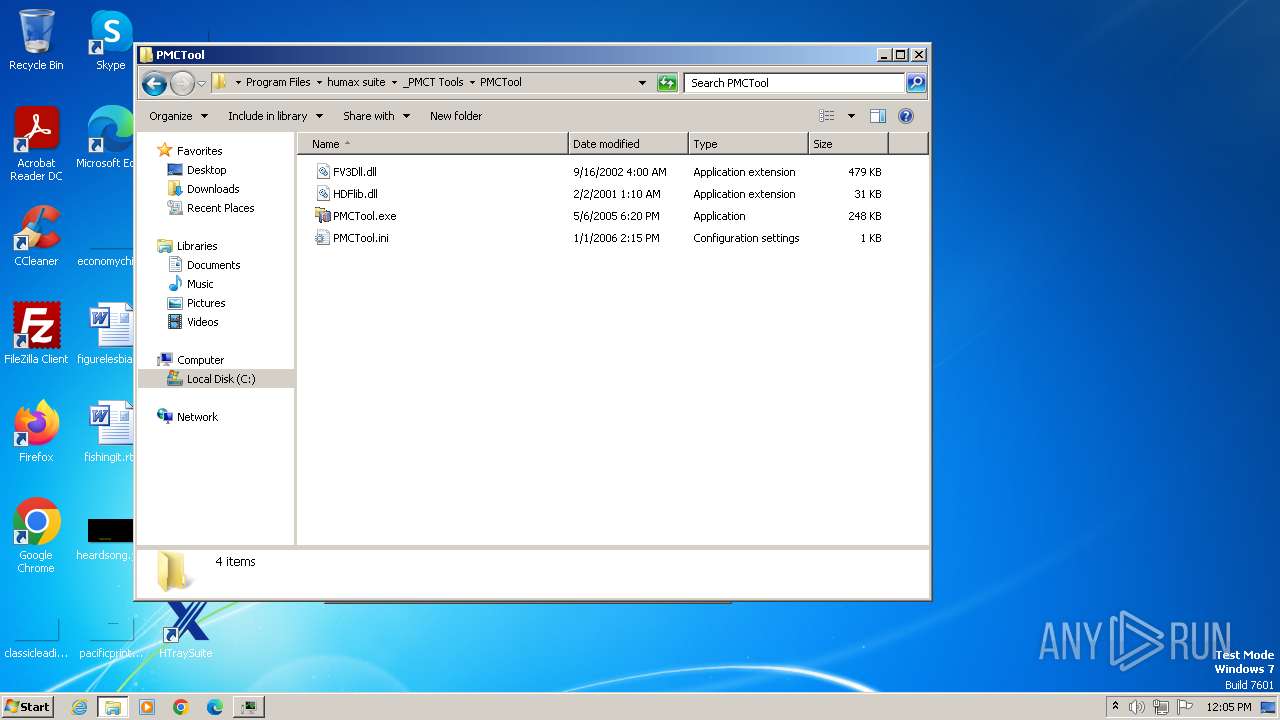Select the FV3Dll.dll file icon
The height and width of the screenshot is (720, 1280).
[x=323, y=172]
